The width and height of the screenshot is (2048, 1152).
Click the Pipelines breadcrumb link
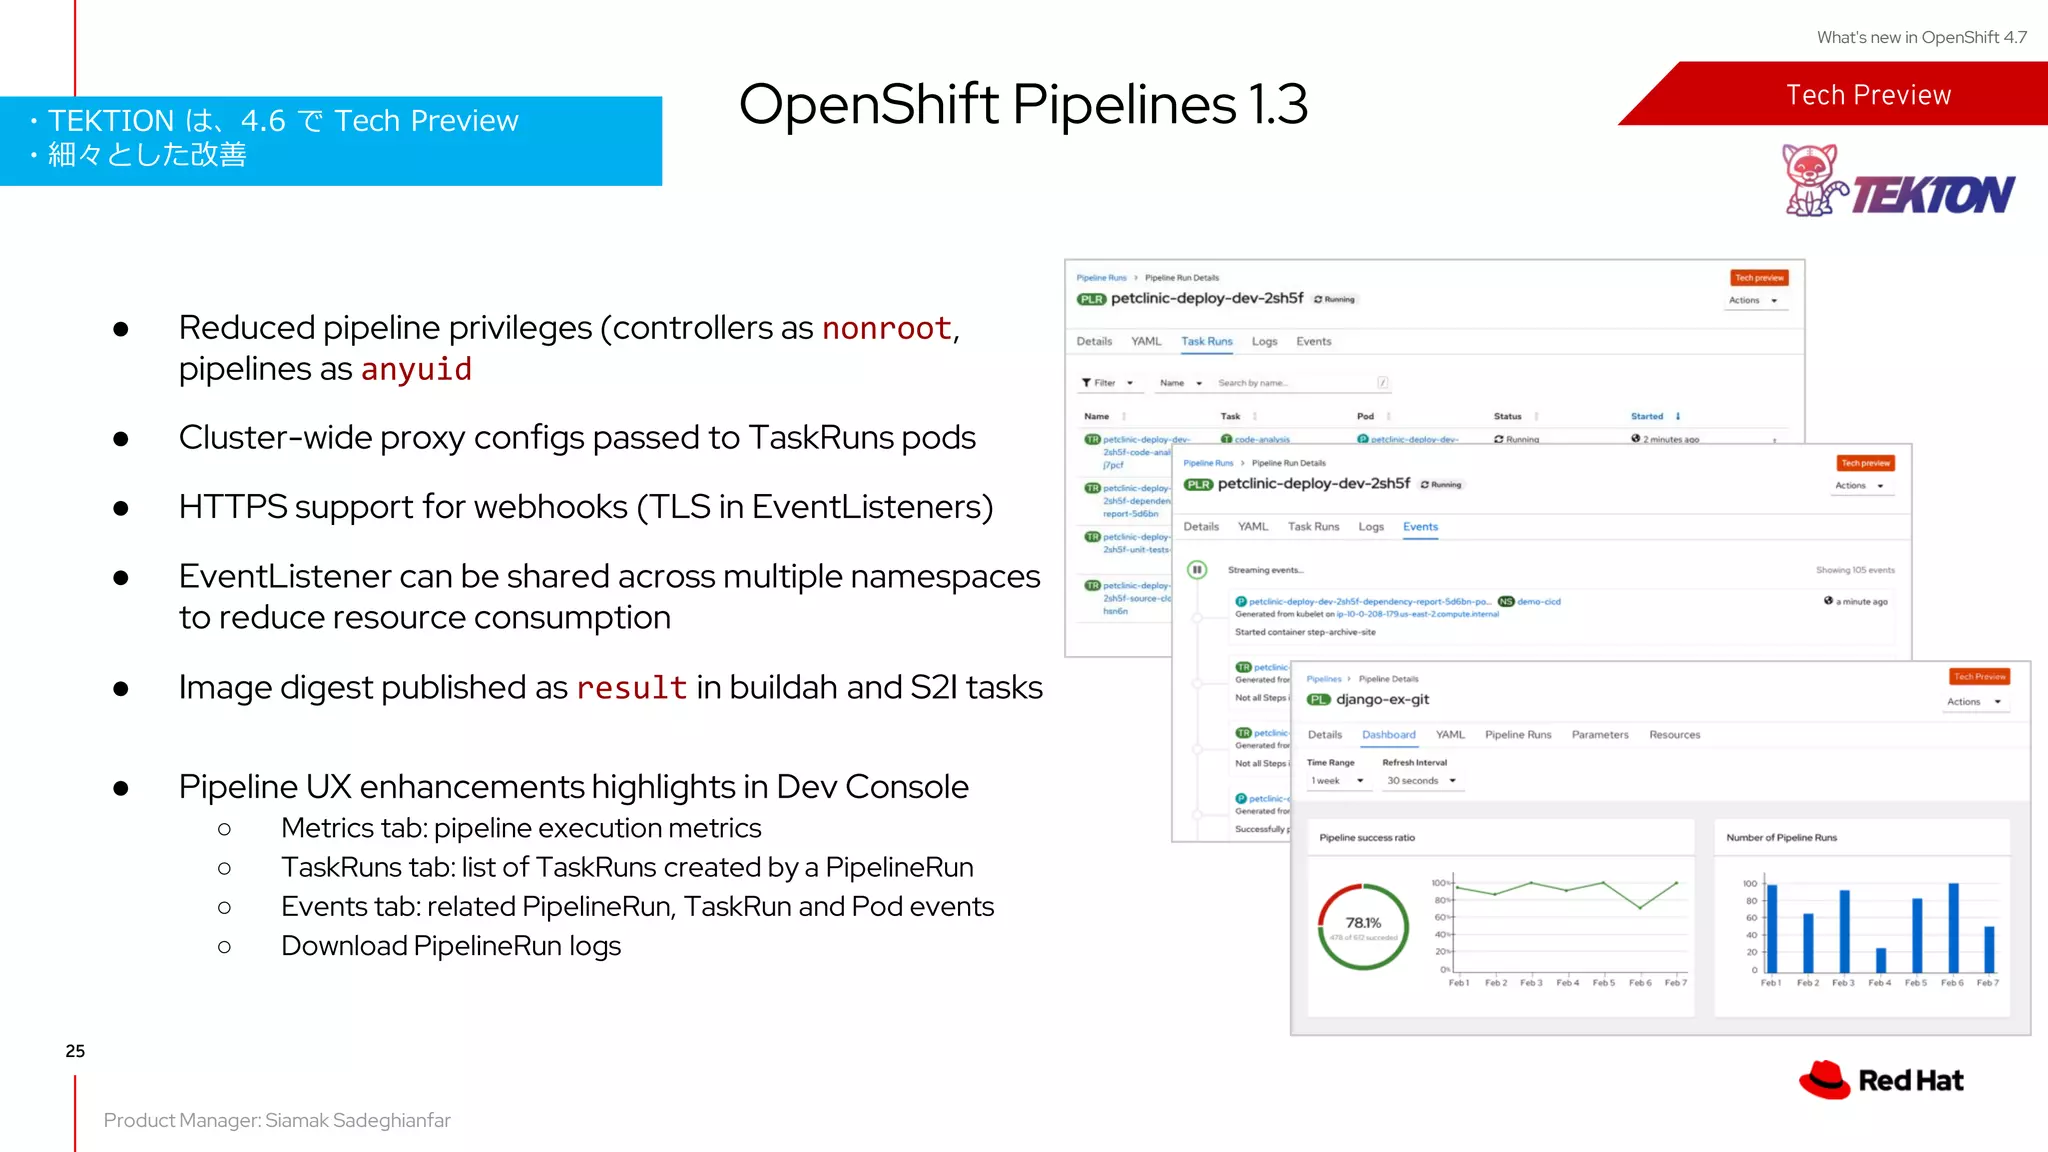coord(1324,679)
